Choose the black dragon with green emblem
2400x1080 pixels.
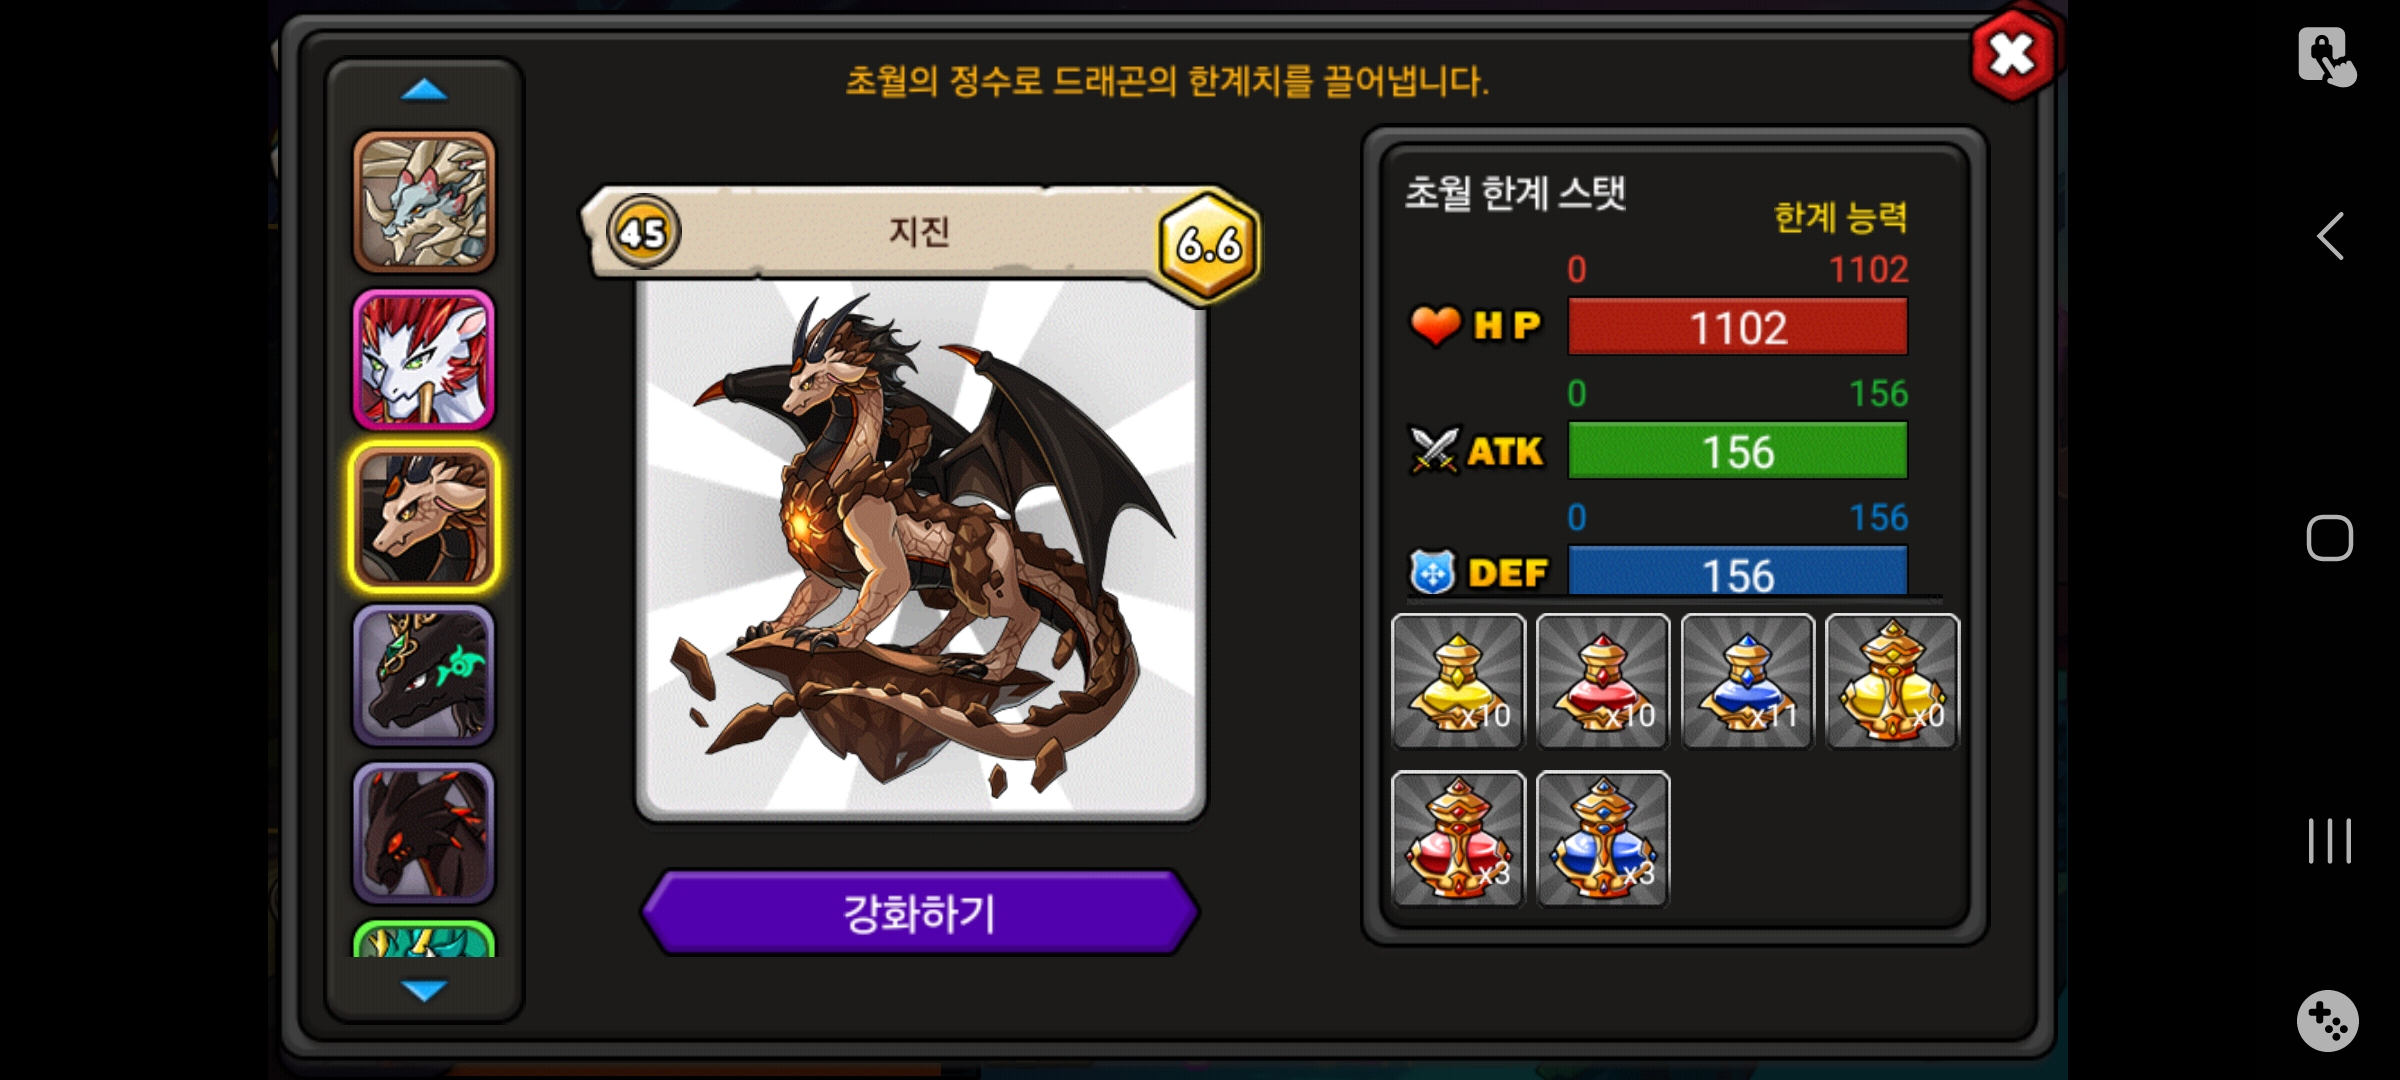point(424,675)
